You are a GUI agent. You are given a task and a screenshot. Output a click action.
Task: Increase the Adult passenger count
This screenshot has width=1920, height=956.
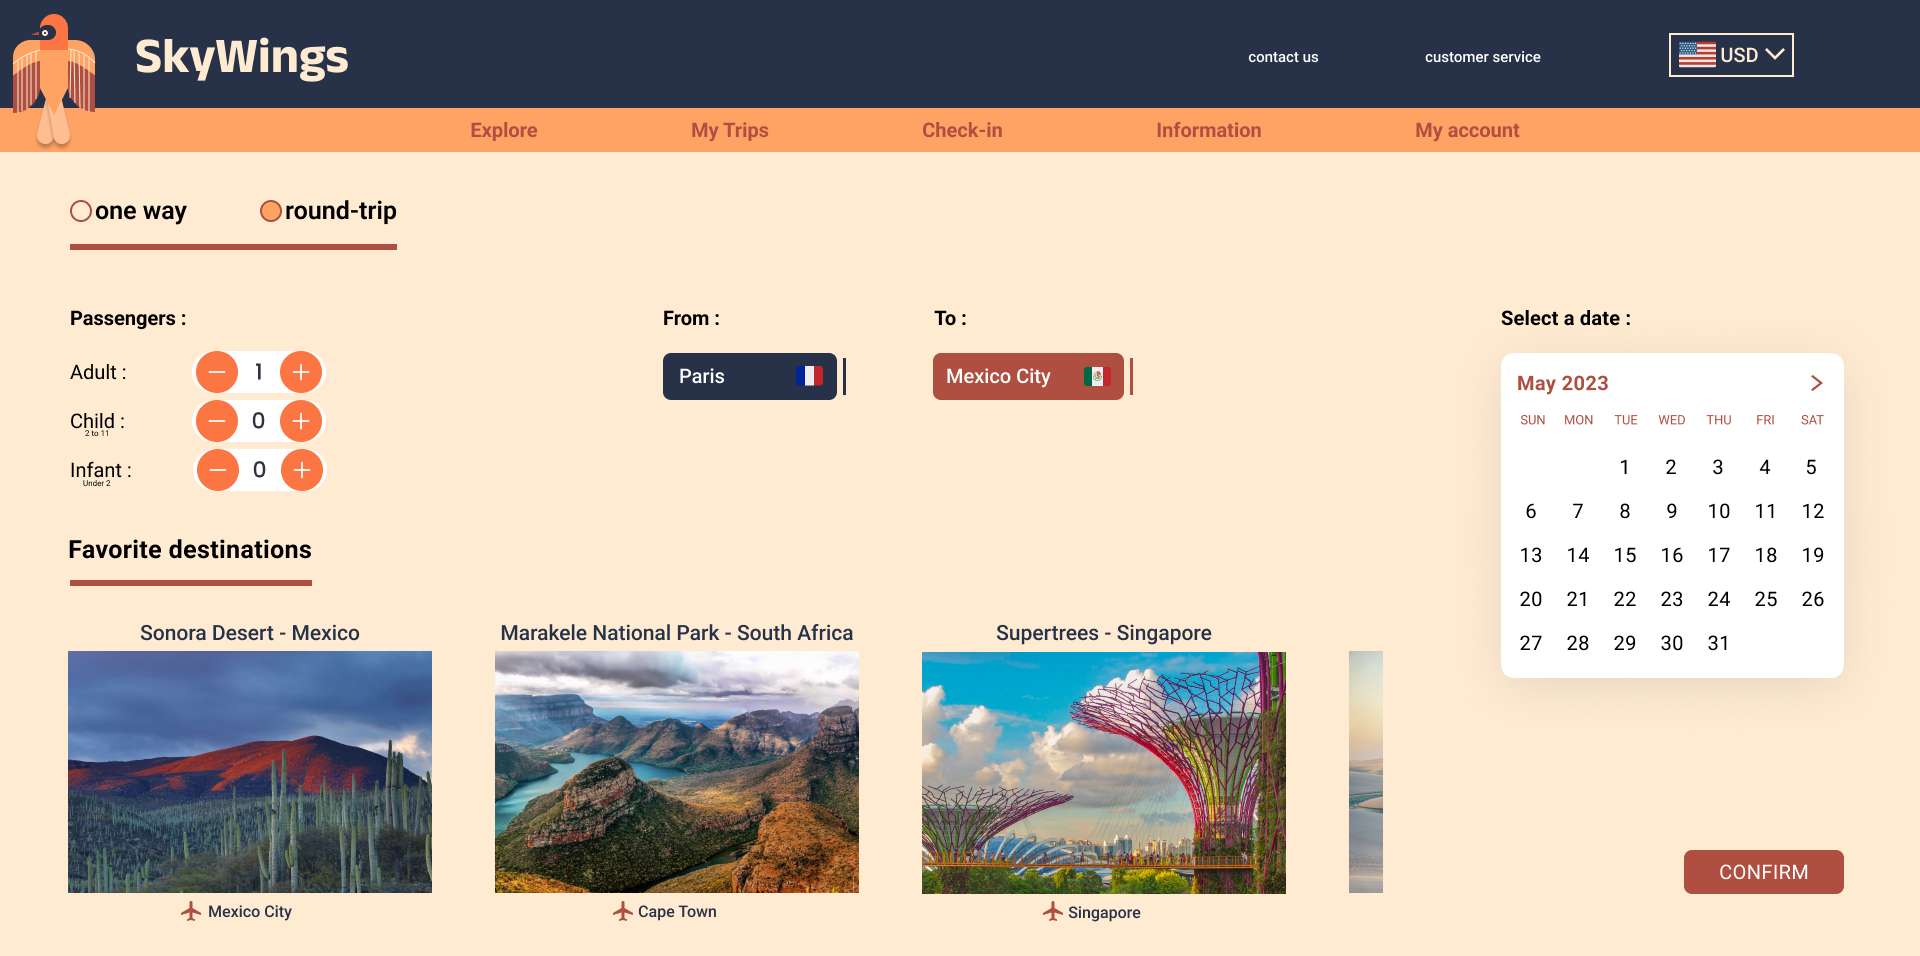(x=301, y=372)
